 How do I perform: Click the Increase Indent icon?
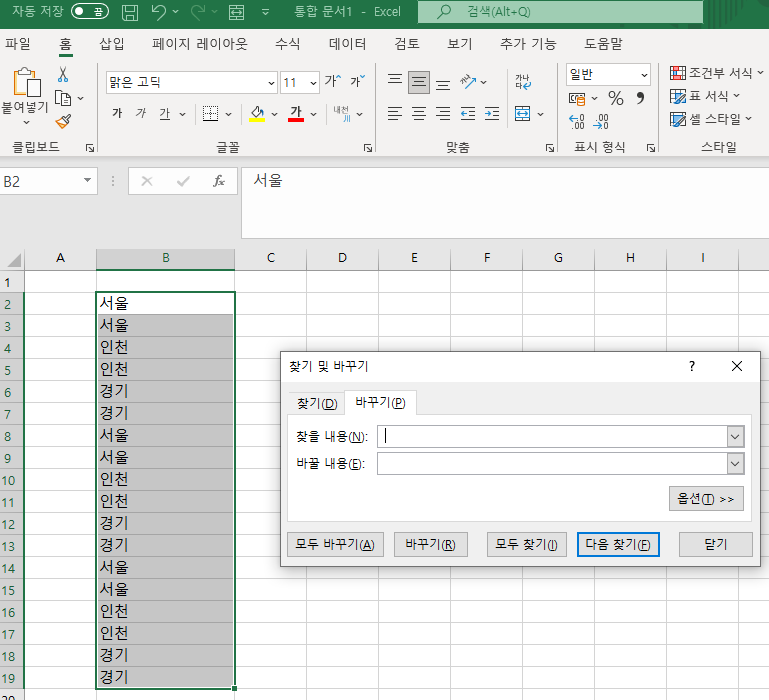point(492,114)
